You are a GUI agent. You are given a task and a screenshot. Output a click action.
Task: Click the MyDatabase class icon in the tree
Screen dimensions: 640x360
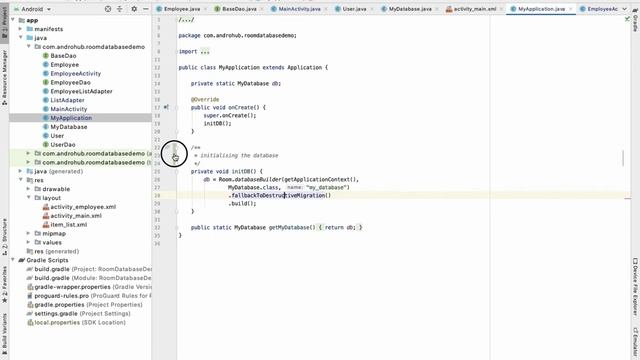46,127
